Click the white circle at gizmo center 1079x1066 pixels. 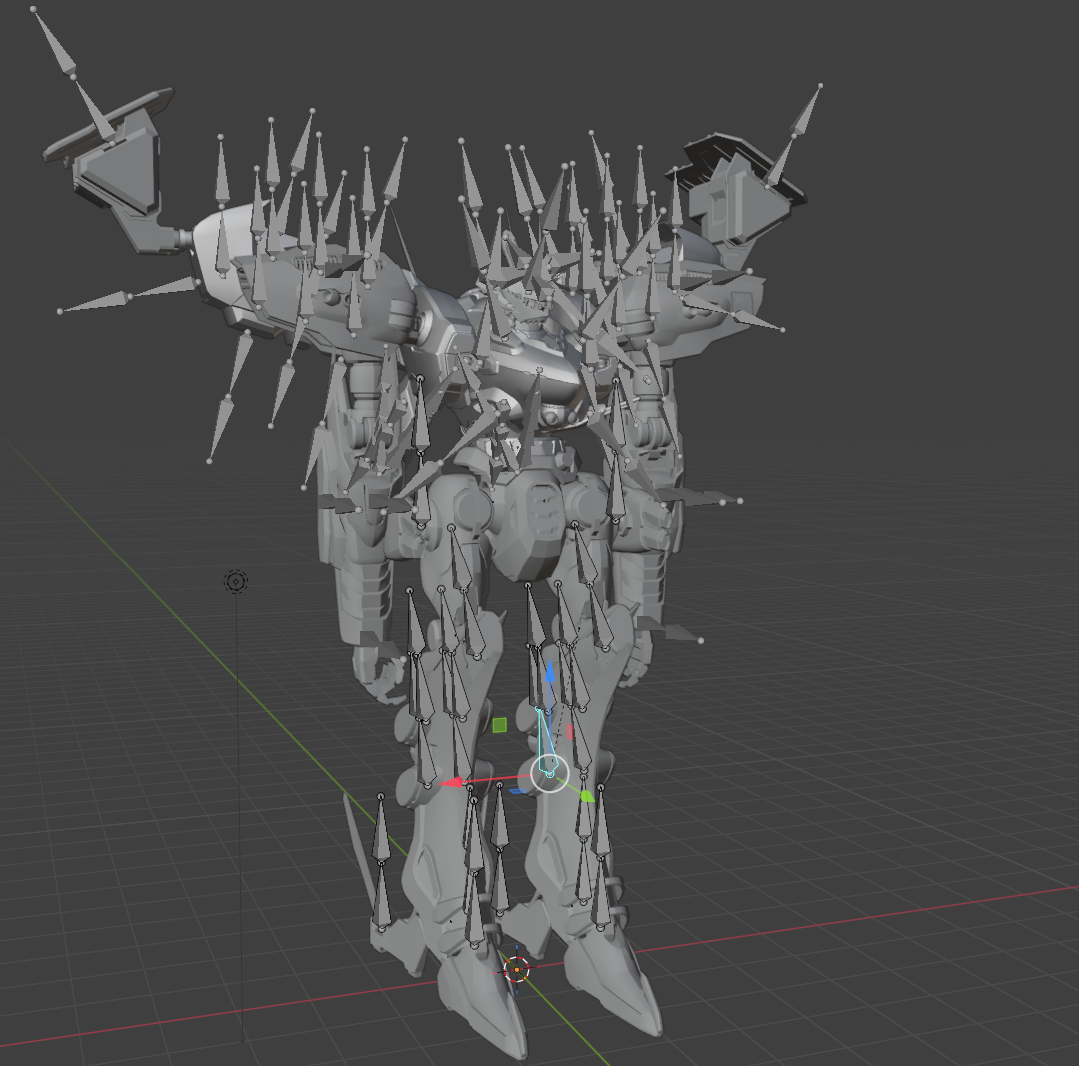[x=550, y=774]
